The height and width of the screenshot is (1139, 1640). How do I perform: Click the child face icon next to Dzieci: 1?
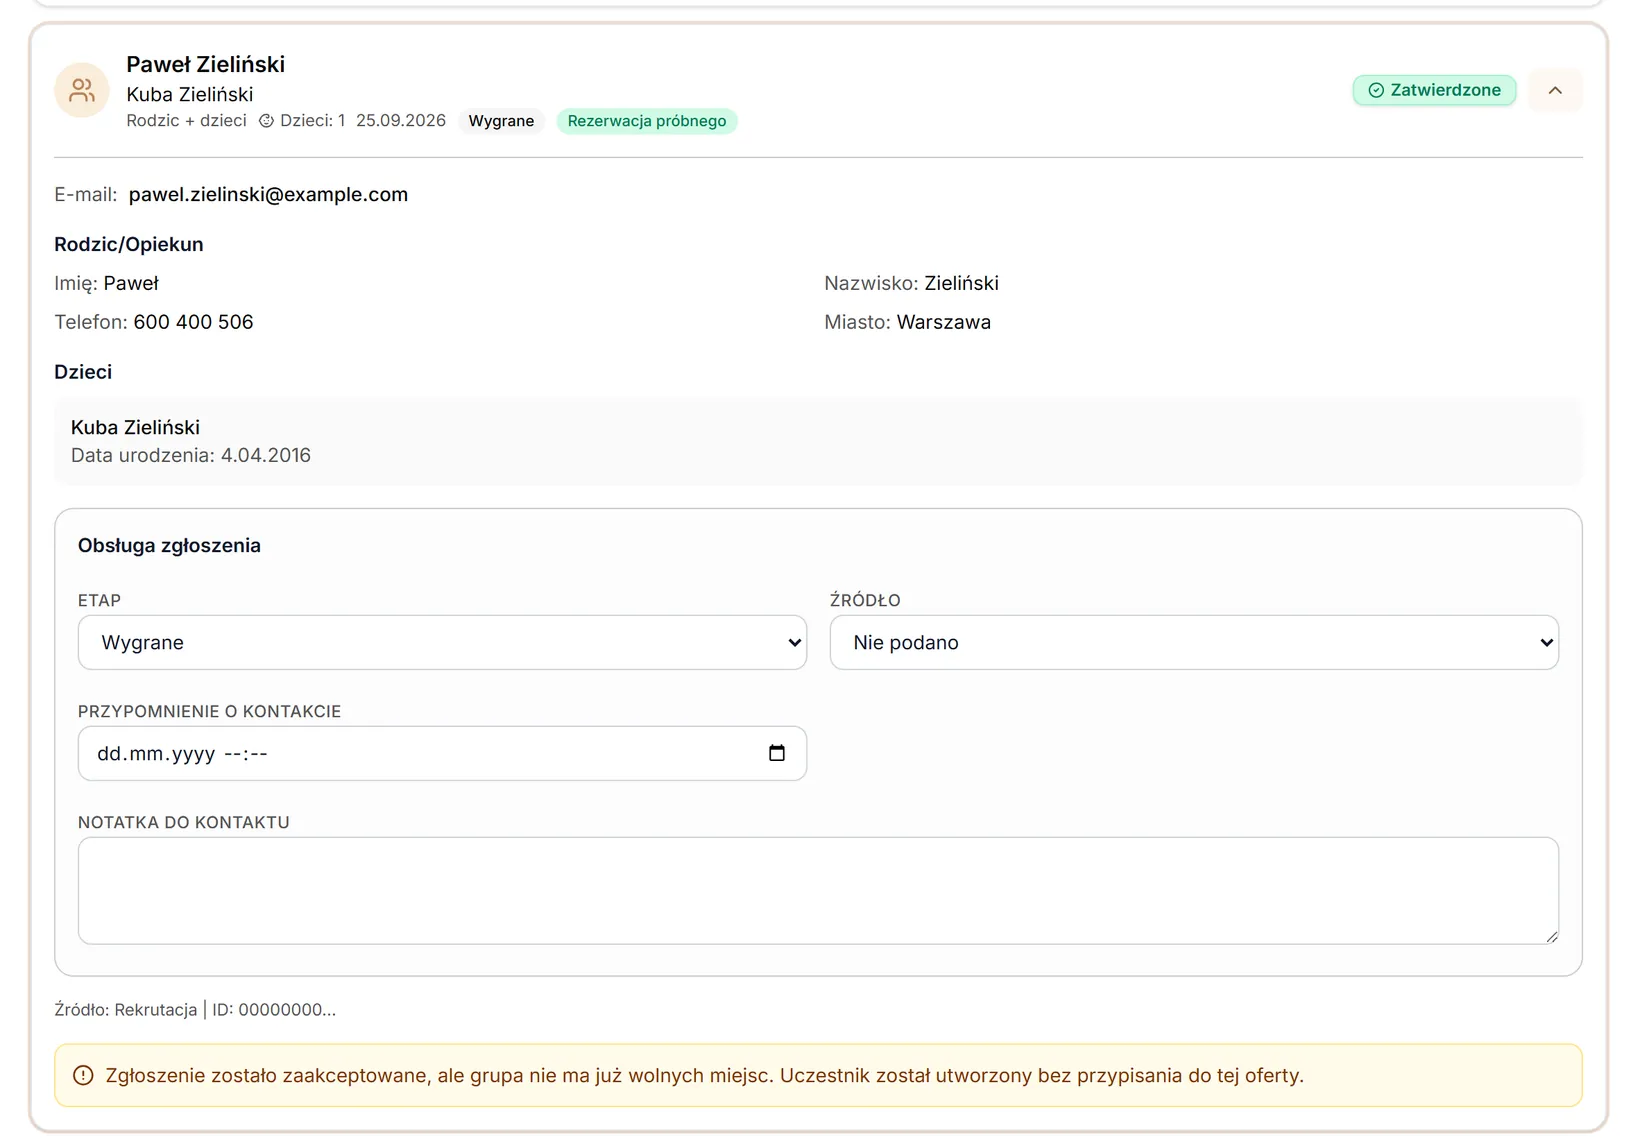[266, 121]
